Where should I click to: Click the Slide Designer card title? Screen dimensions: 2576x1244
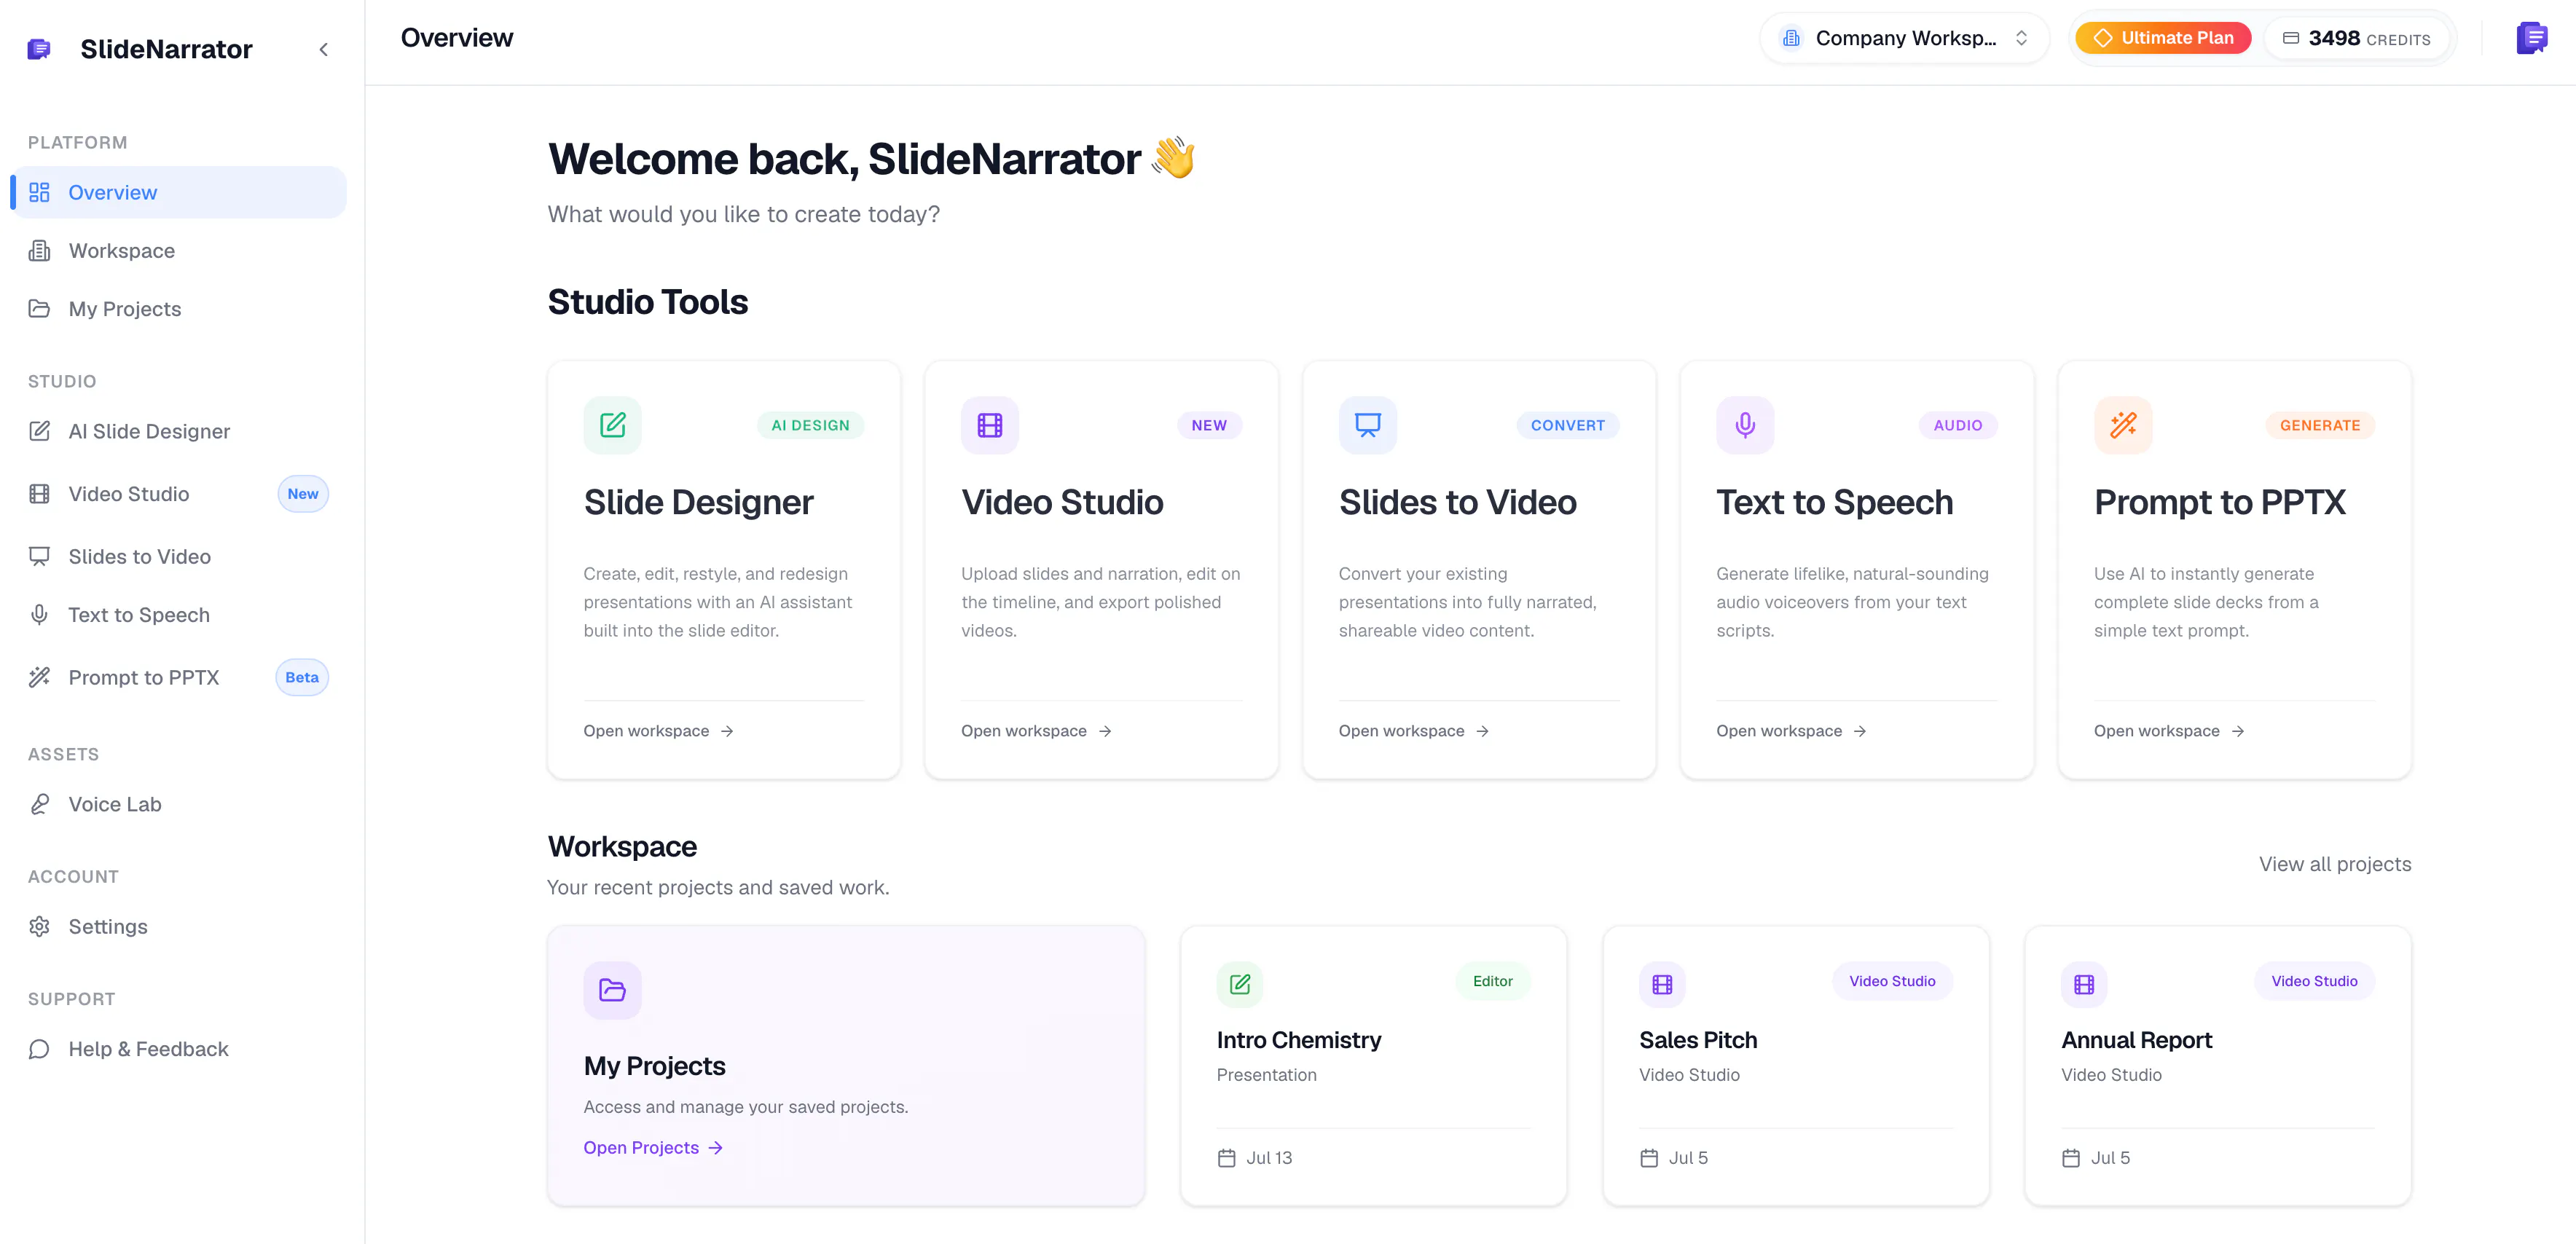tap(698, 502)
